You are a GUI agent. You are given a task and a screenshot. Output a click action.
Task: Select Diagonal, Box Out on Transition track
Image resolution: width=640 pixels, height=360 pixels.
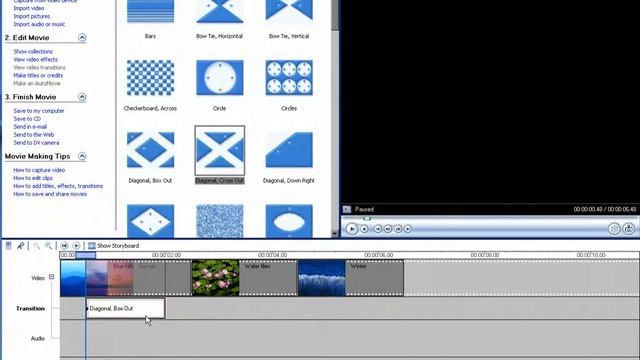pyautogui.click(x=126, y=309)
